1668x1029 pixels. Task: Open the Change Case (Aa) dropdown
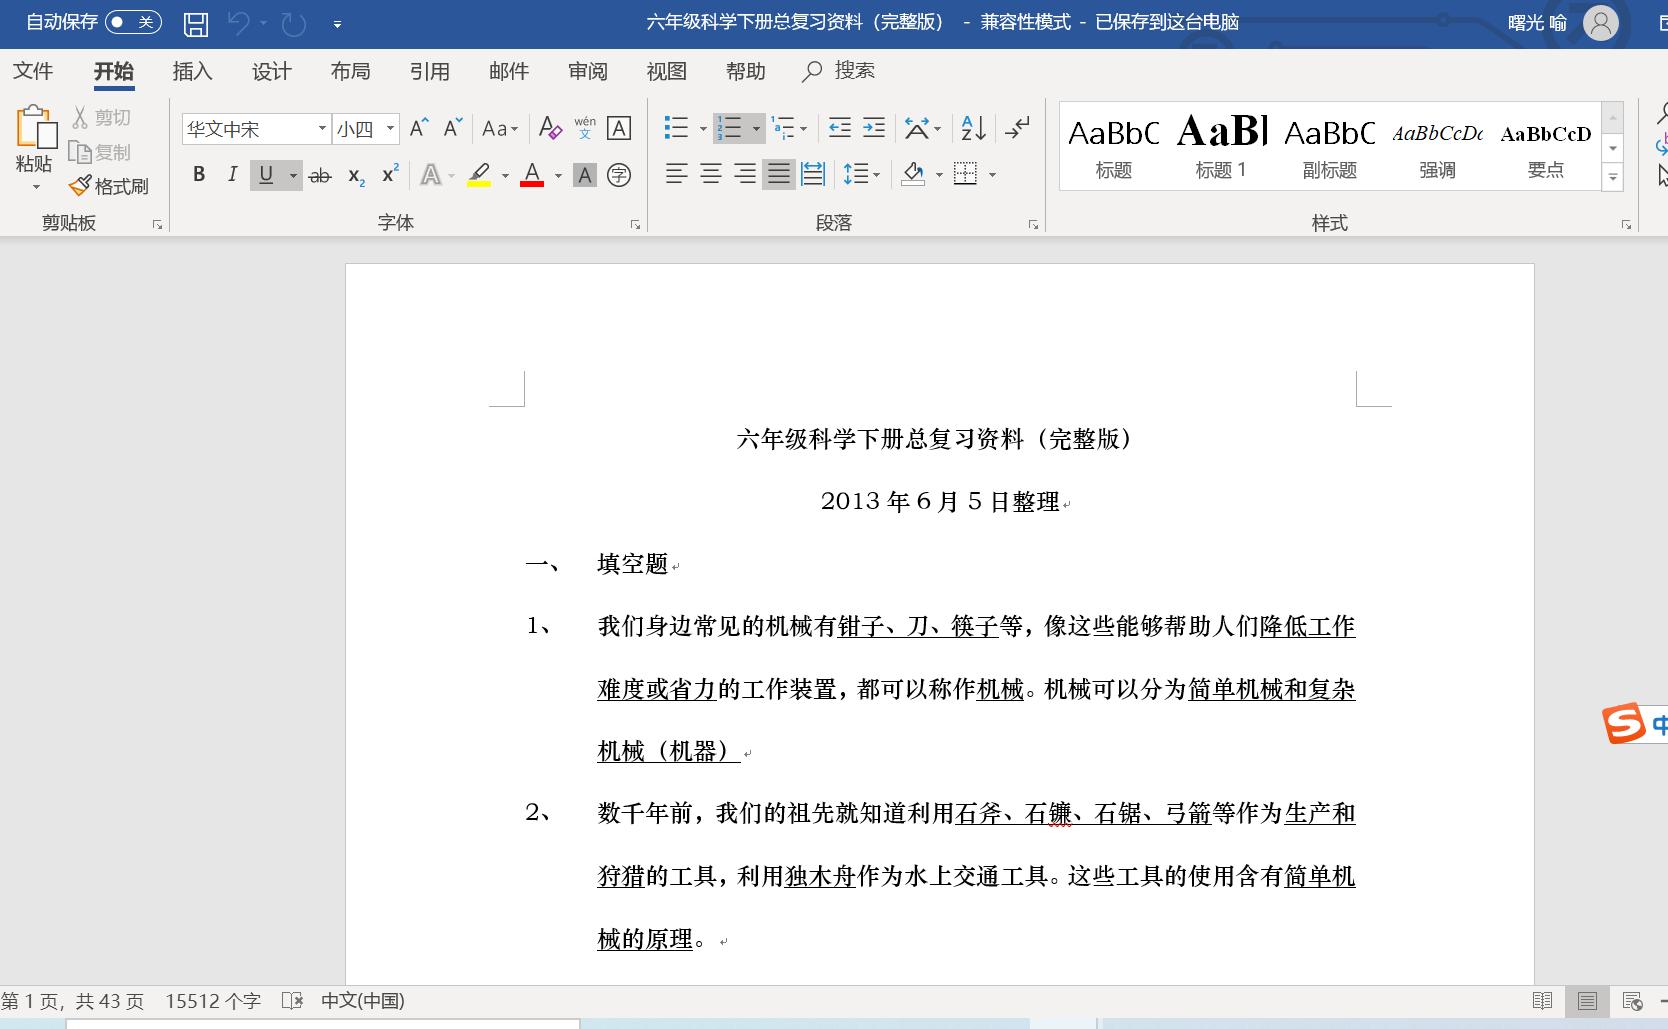coord(500,128)
